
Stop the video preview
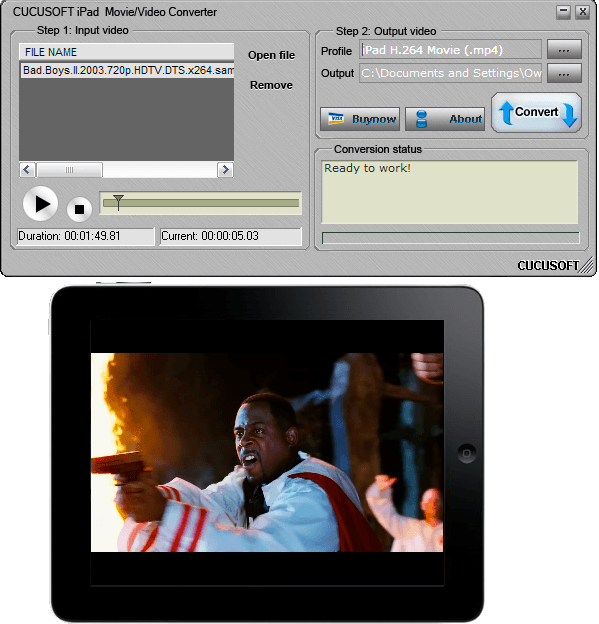79,209
